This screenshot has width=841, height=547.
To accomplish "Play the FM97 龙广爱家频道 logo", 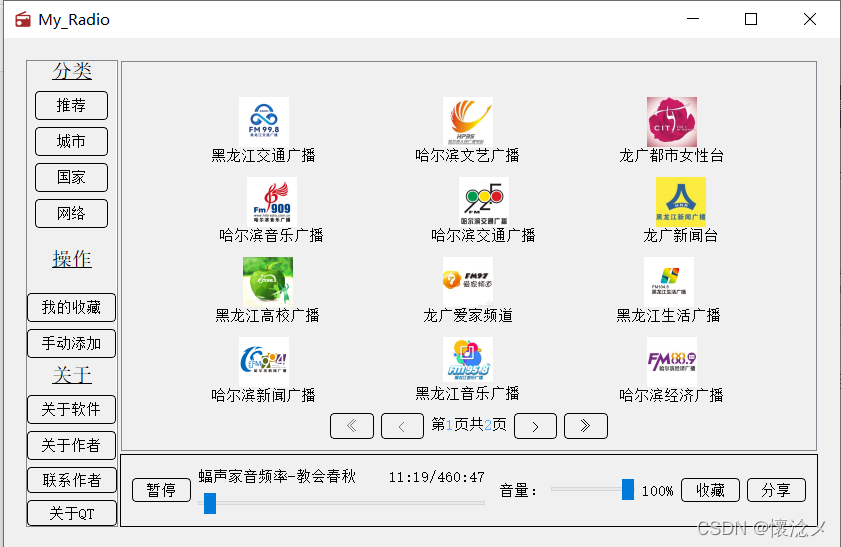I will (468, 282).
